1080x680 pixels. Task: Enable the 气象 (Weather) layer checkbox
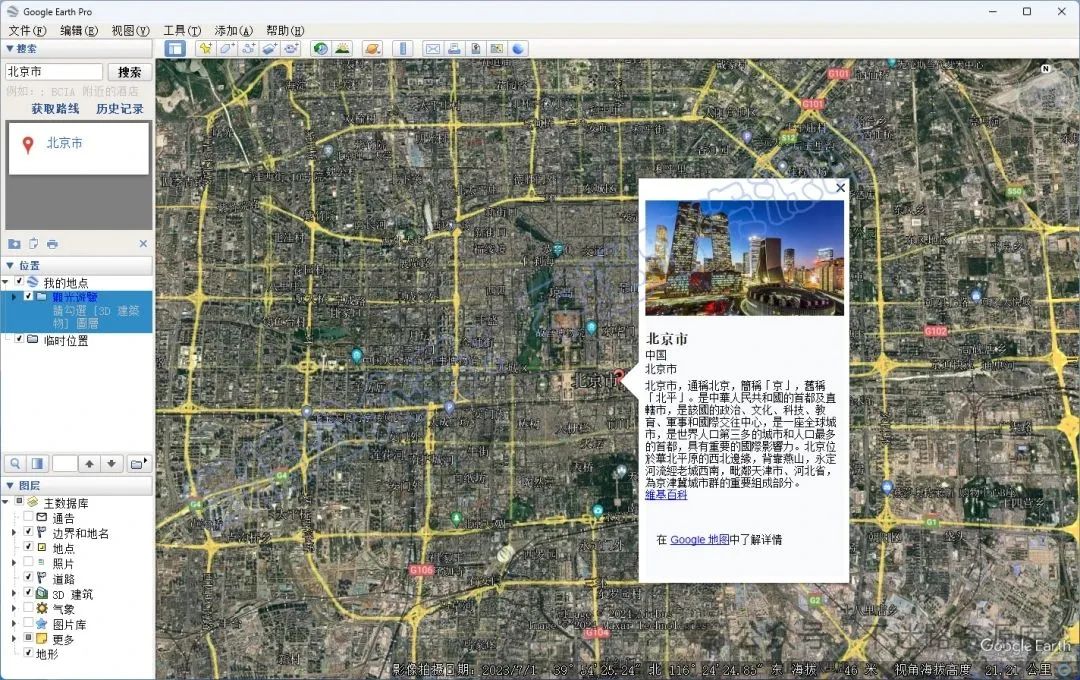coord(28,608)
